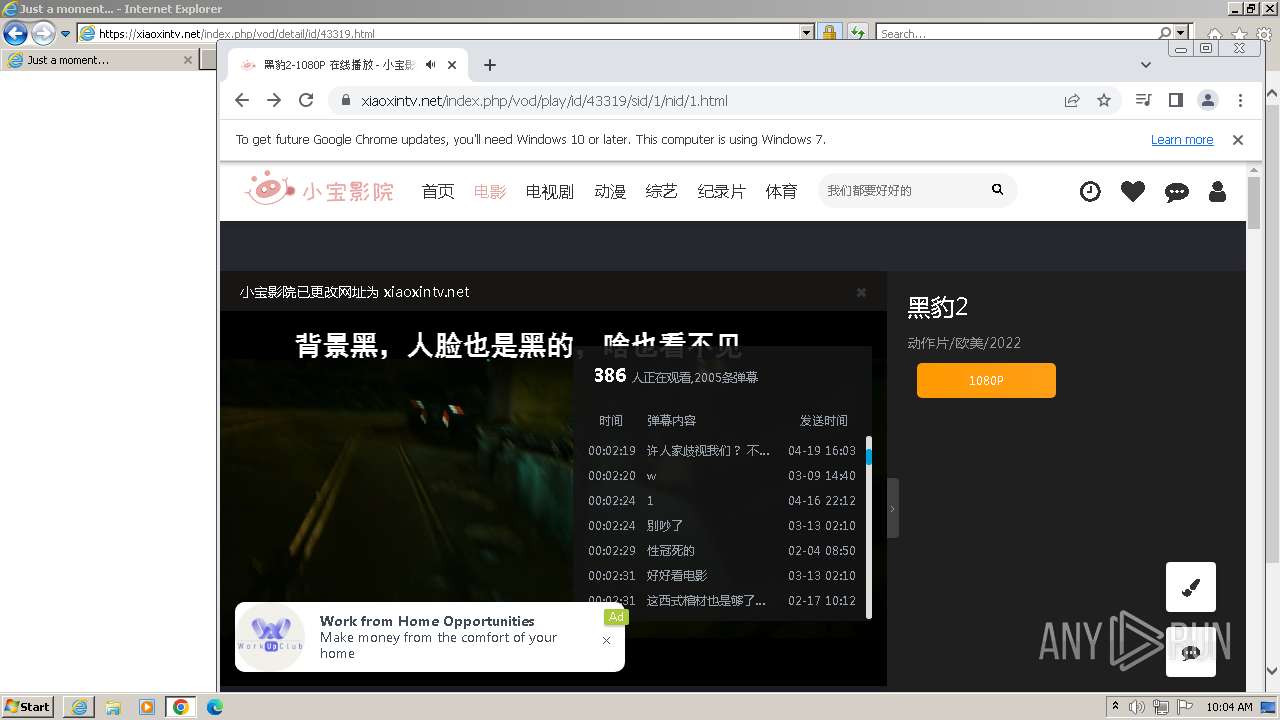
Task: Mute the Chrome tab audio icon
Action: click(x=430, y=65)
